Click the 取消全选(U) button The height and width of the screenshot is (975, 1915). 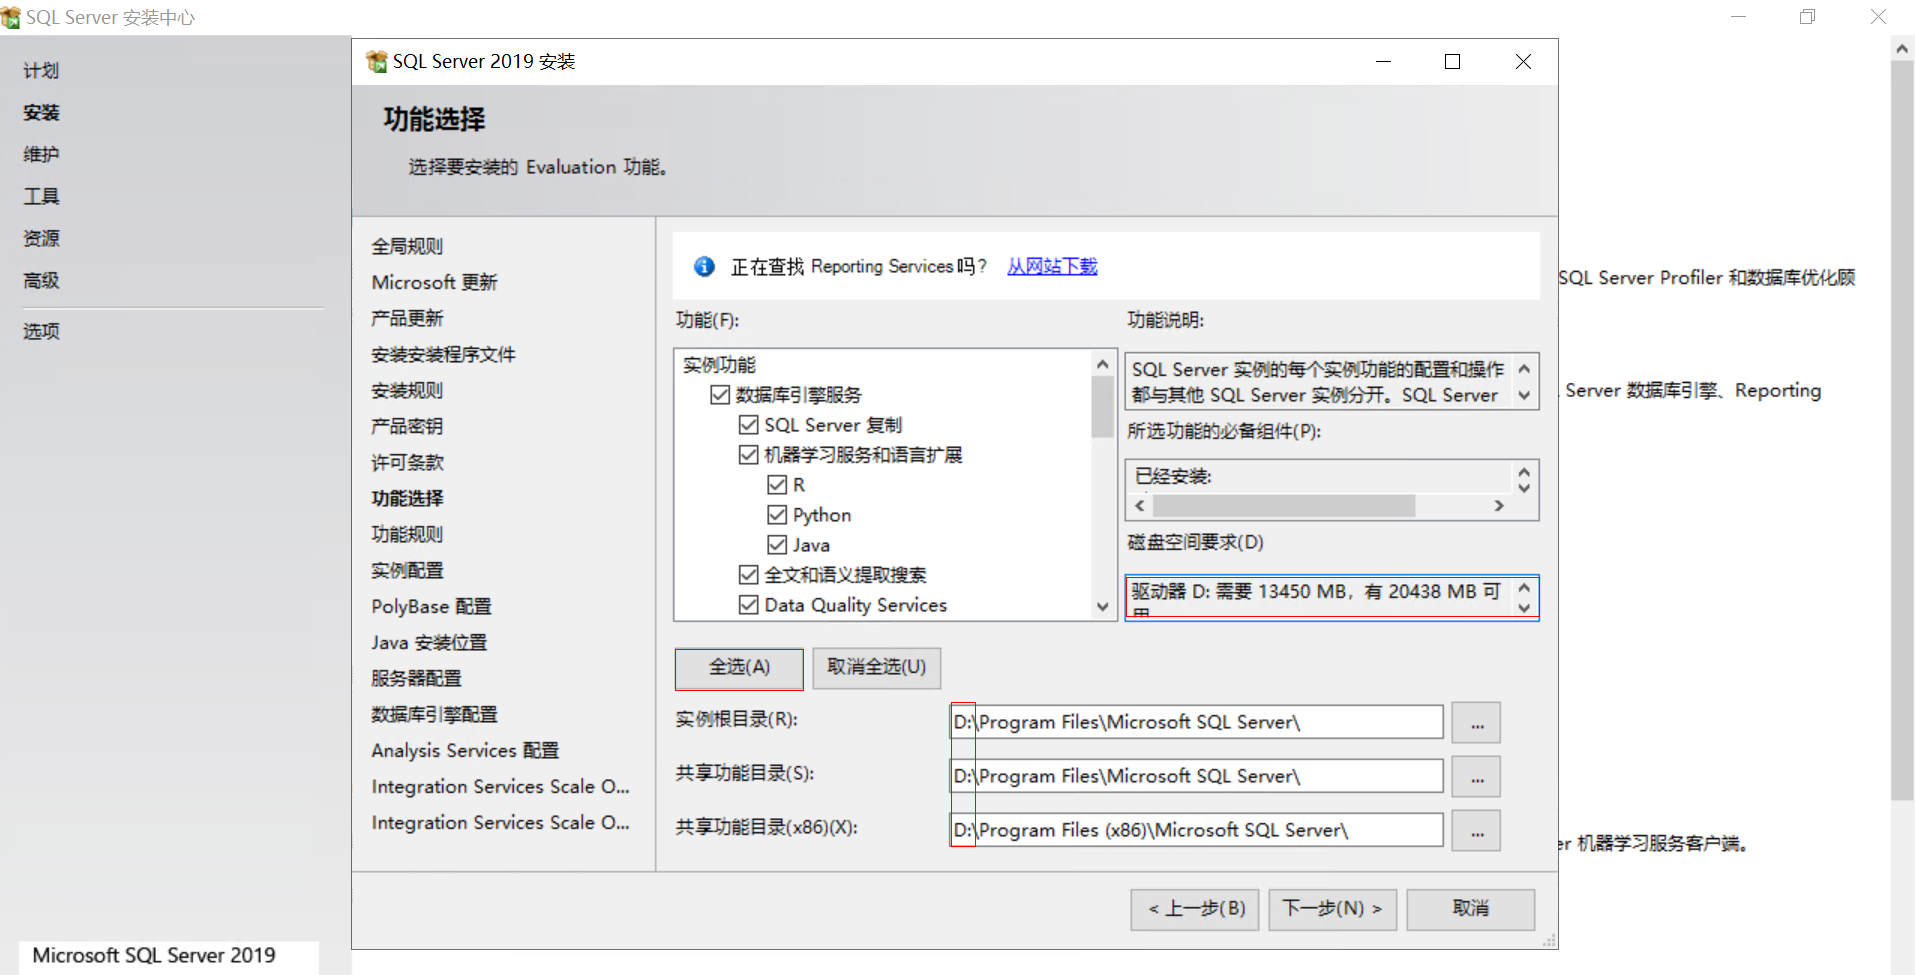(877, 668)
